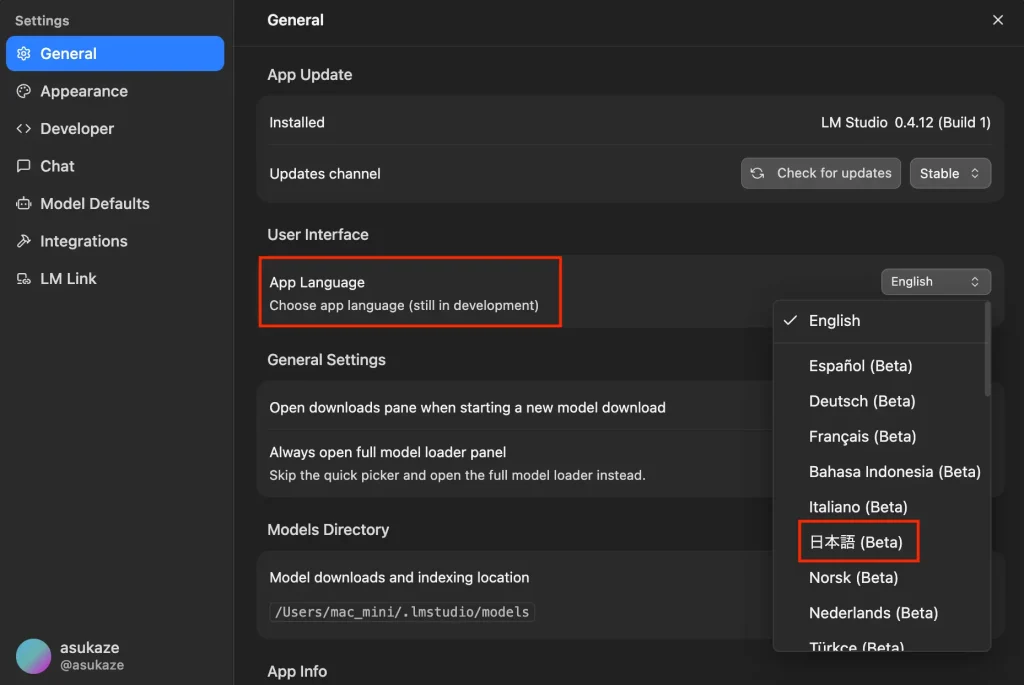
Task: Click the Developer code brackets icon
Action: point(24,129)
